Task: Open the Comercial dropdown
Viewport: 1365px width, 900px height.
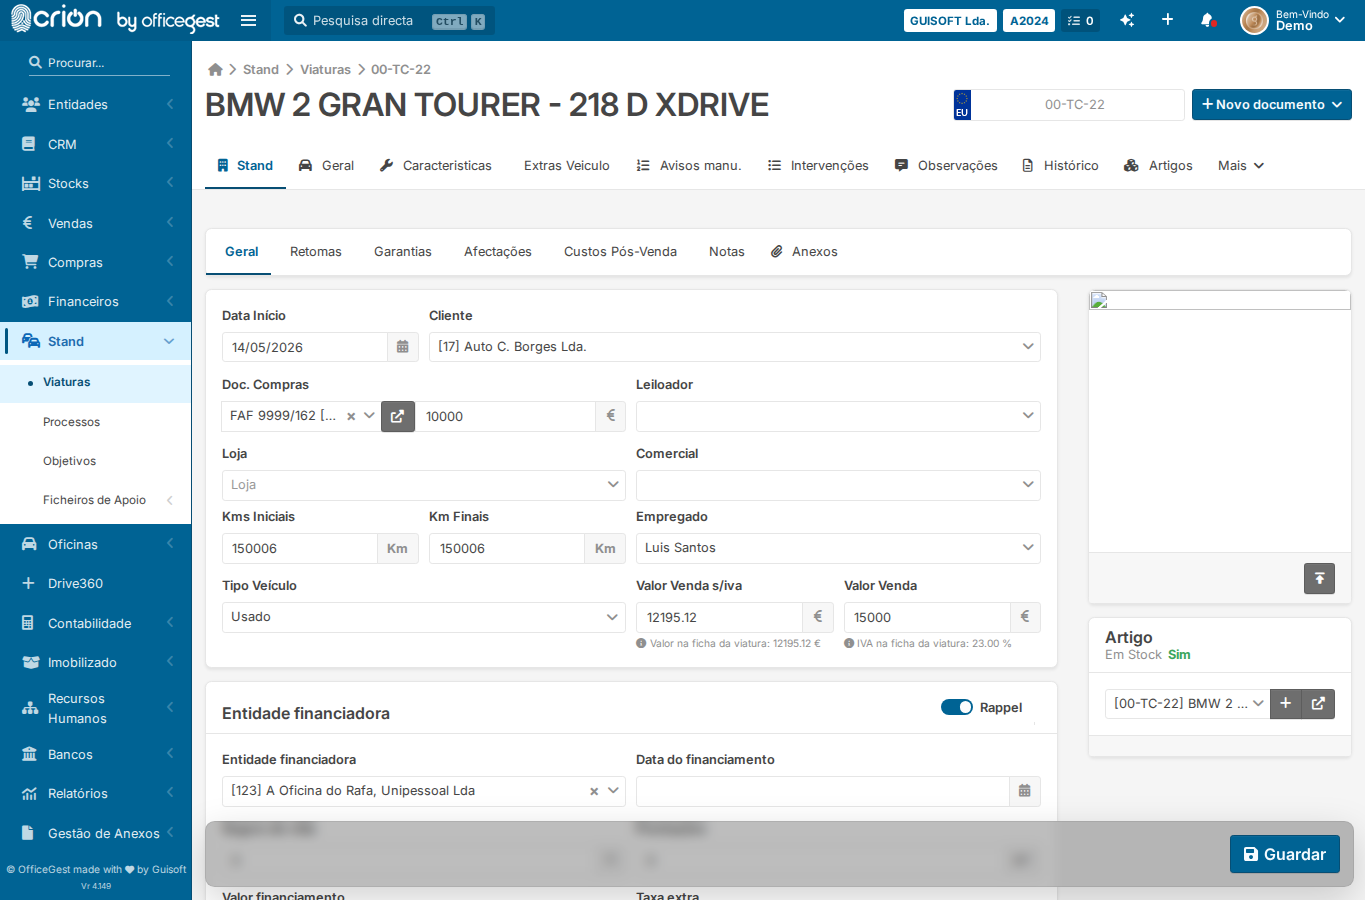Action: coord(838,485)
